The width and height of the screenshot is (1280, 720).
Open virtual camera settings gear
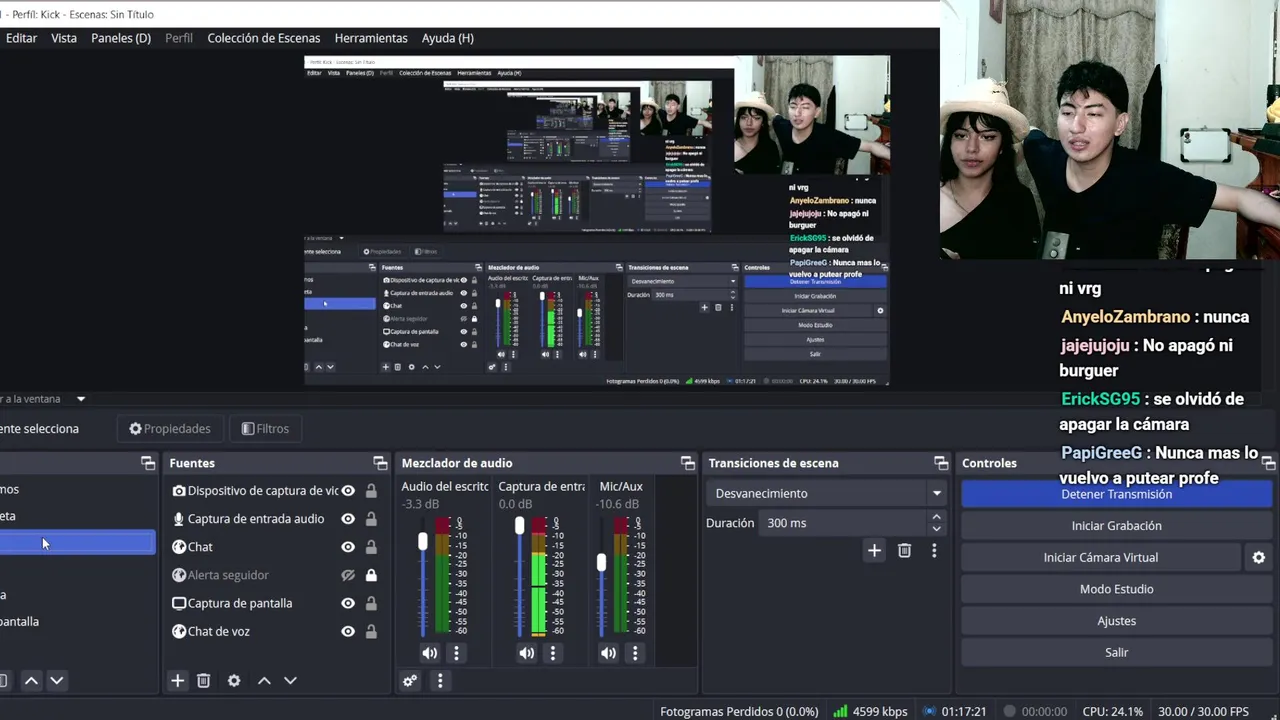tap(1259, 557)
